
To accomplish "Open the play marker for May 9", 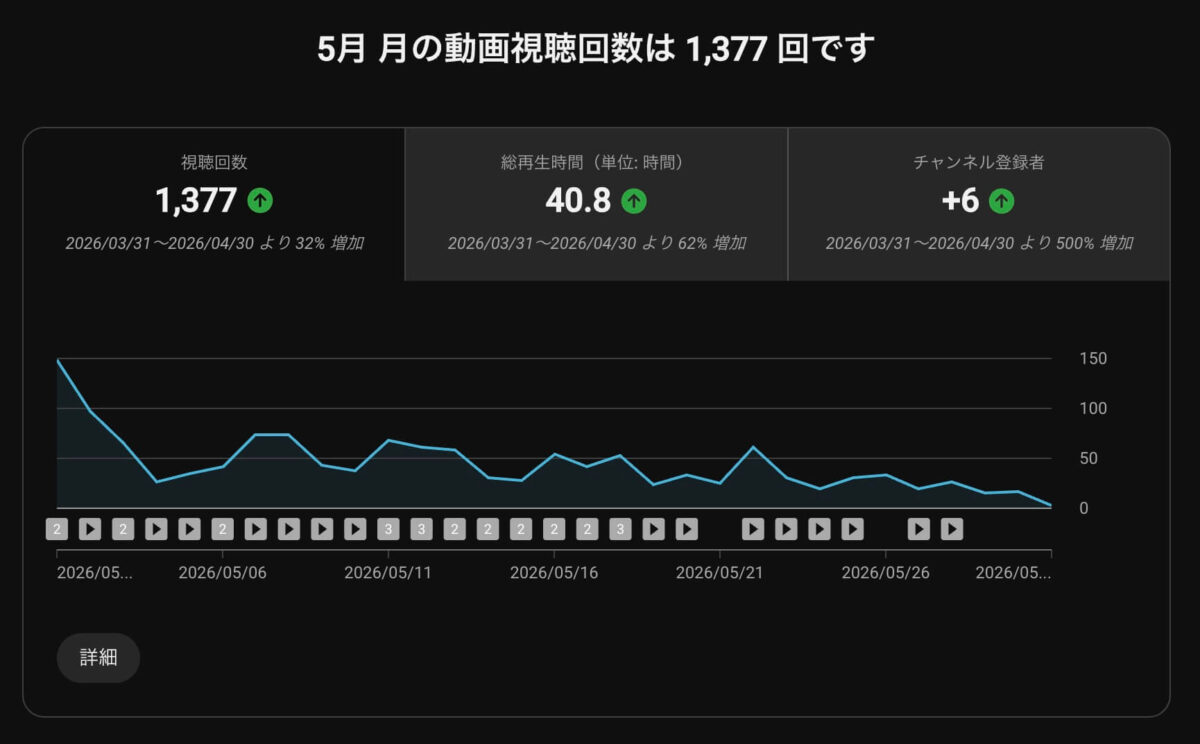I will 322,529.
